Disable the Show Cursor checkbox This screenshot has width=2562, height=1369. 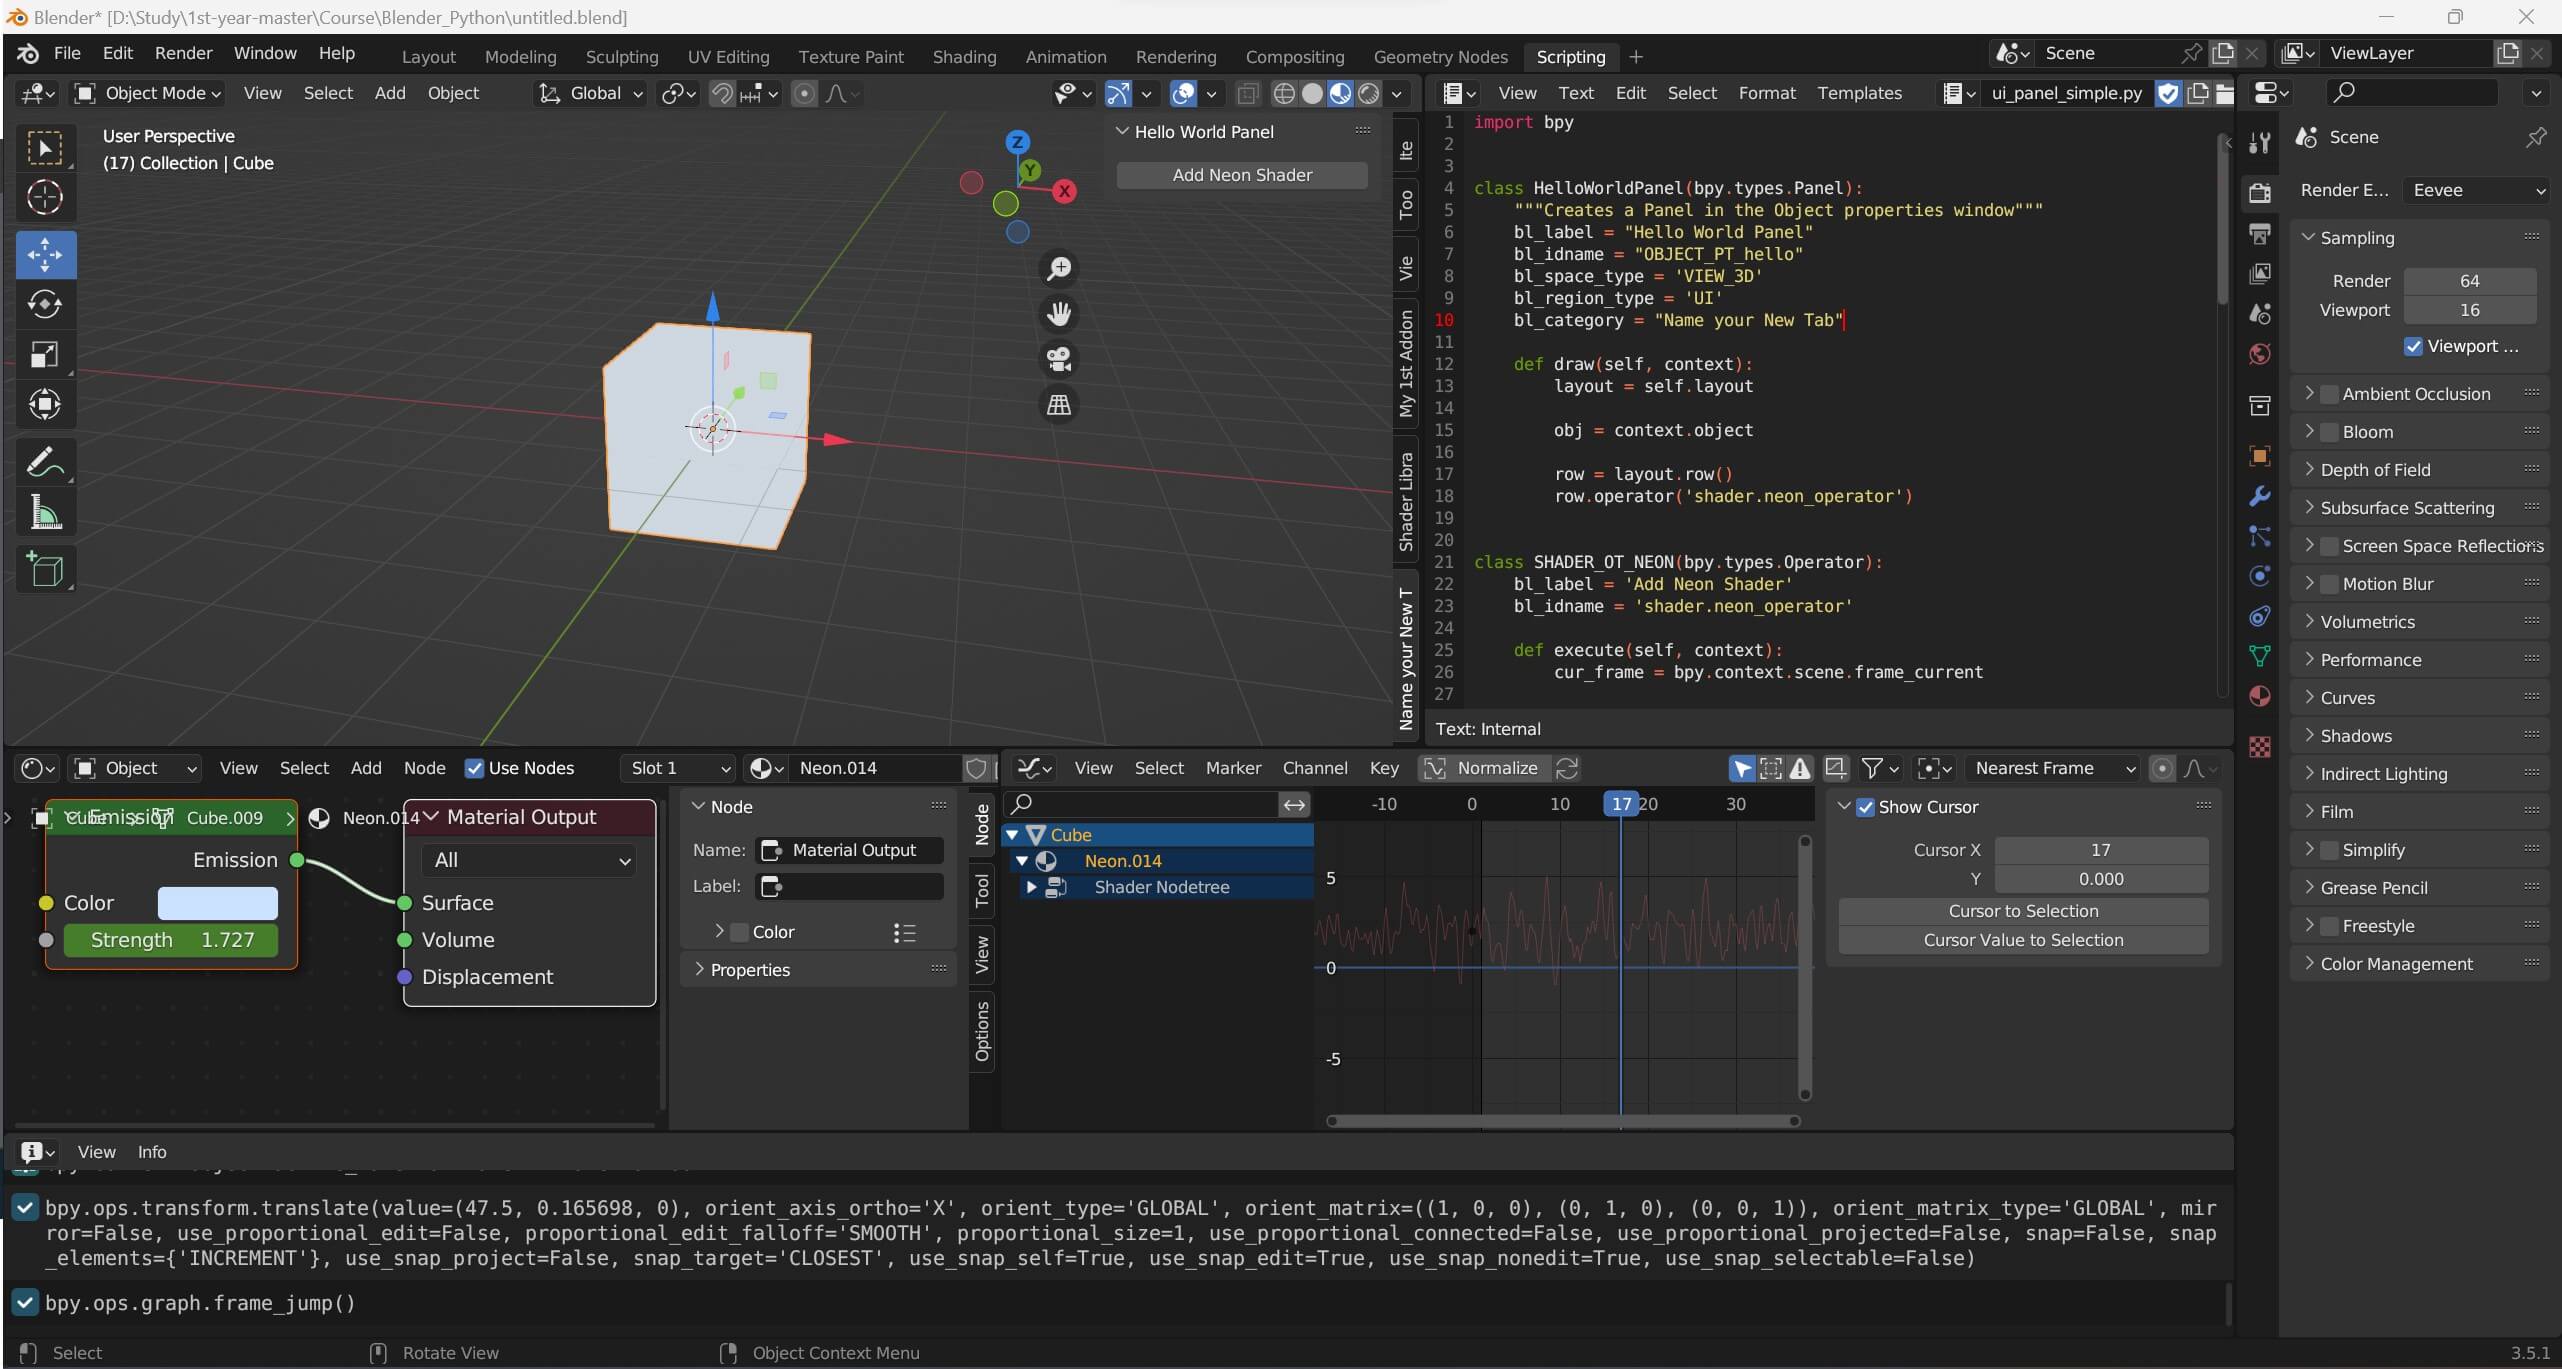(x=1865, y=807)
